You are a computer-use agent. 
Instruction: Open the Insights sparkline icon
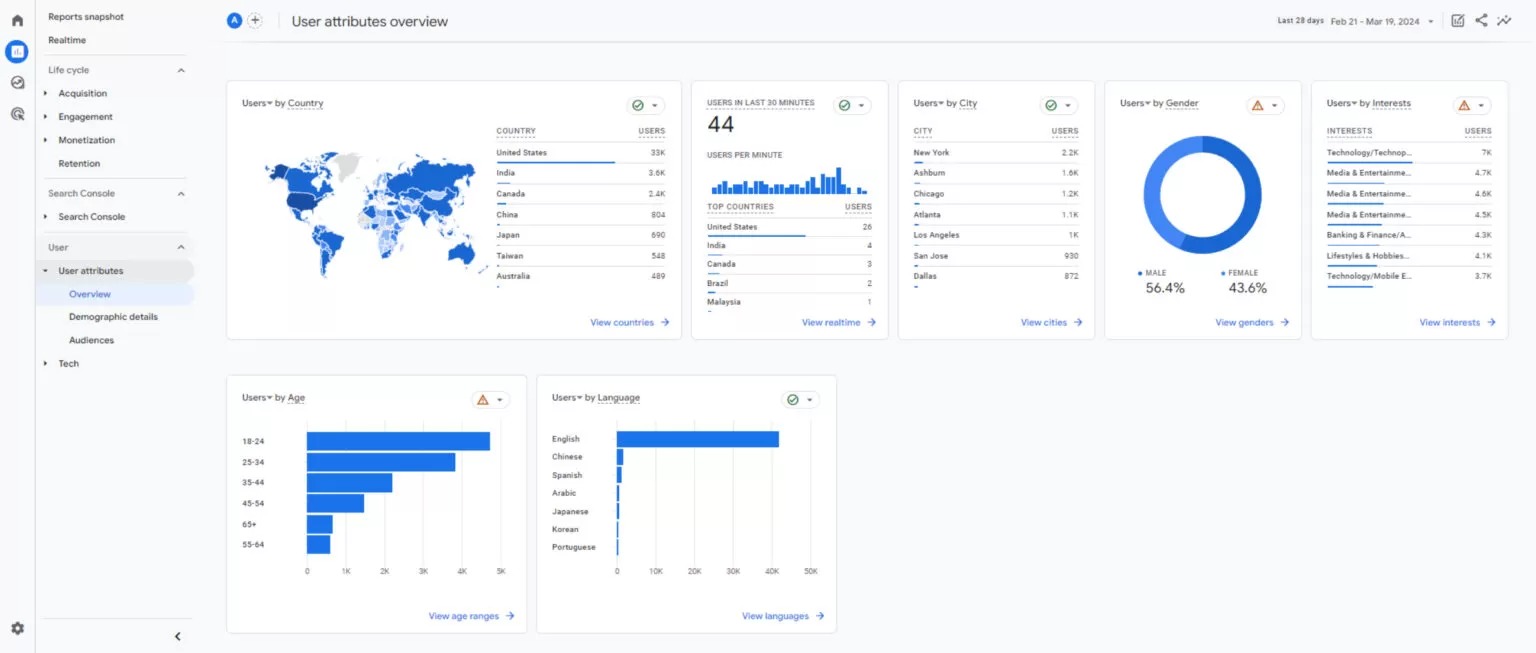1504,21
